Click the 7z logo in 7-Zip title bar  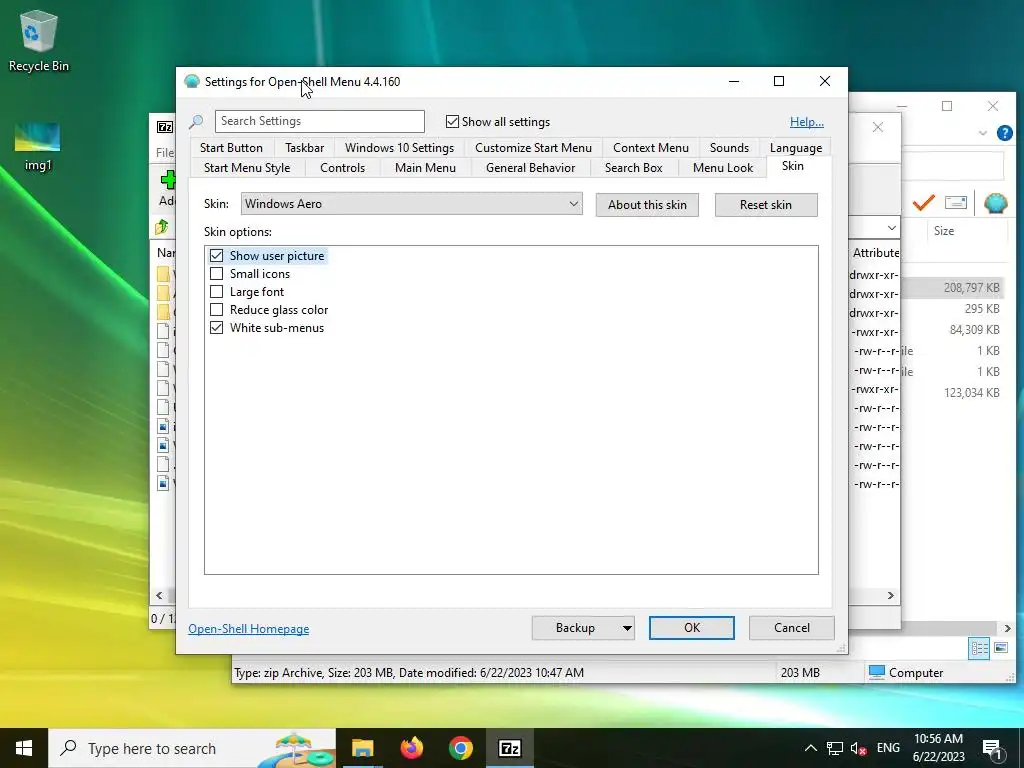pos(165,127)
